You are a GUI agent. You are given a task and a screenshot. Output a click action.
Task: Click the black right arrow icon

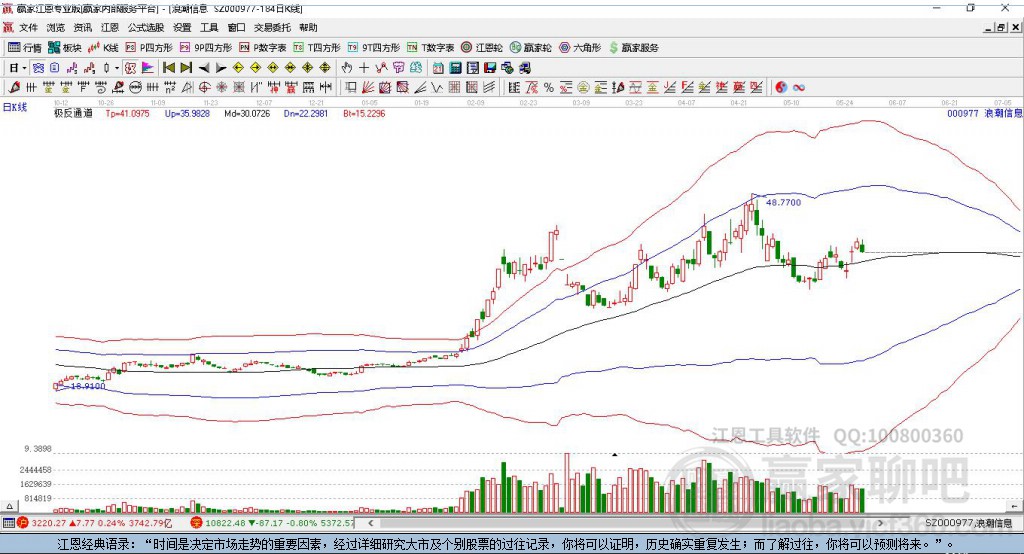click(x=221, y=68)
